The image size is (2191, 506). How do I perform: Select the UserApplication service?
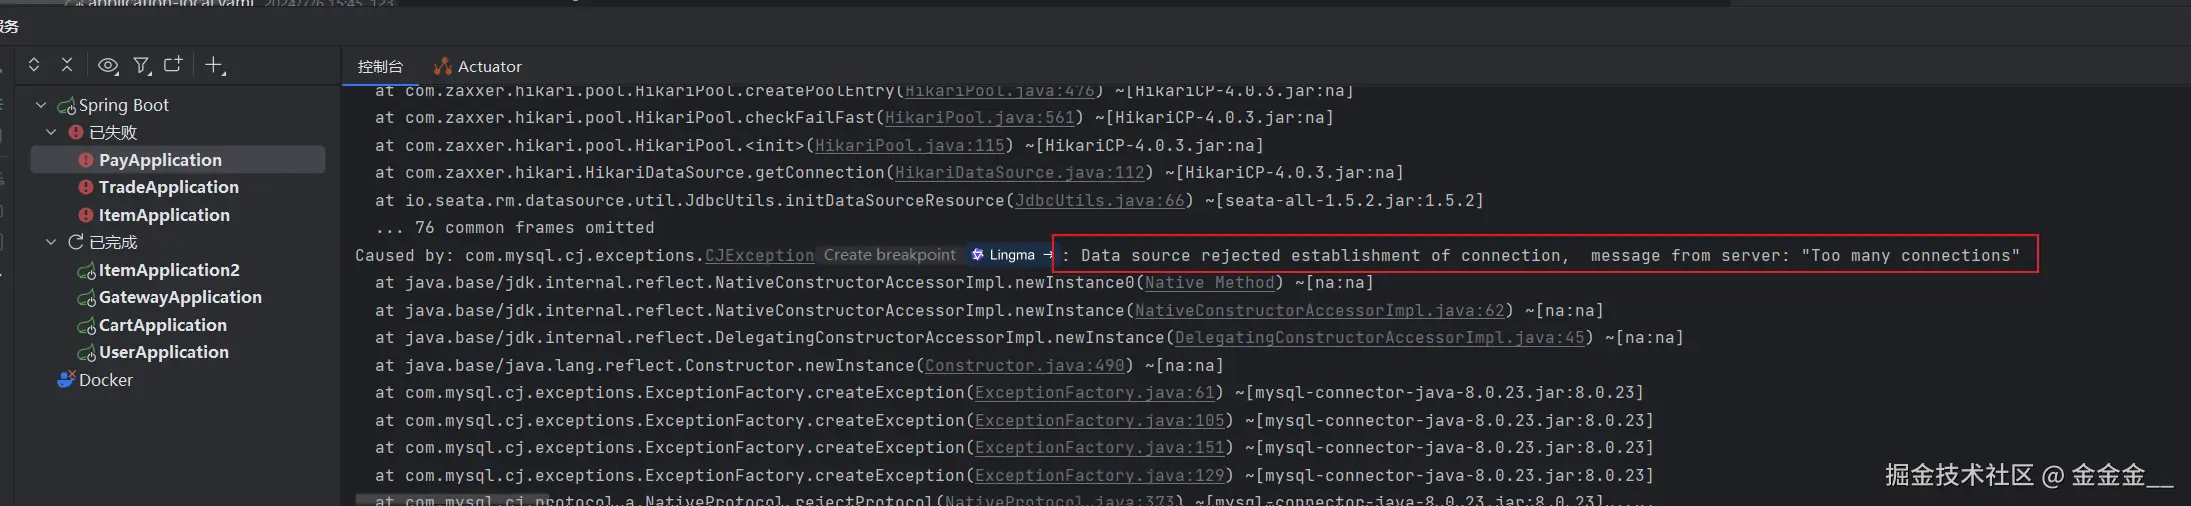tap(164, 352)
